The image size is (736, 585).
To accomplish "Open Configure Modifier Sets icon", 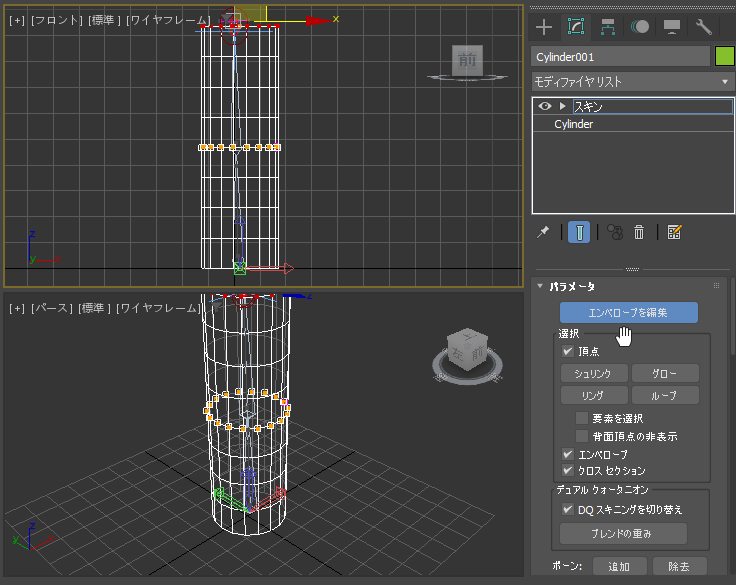I will point(674,232).
